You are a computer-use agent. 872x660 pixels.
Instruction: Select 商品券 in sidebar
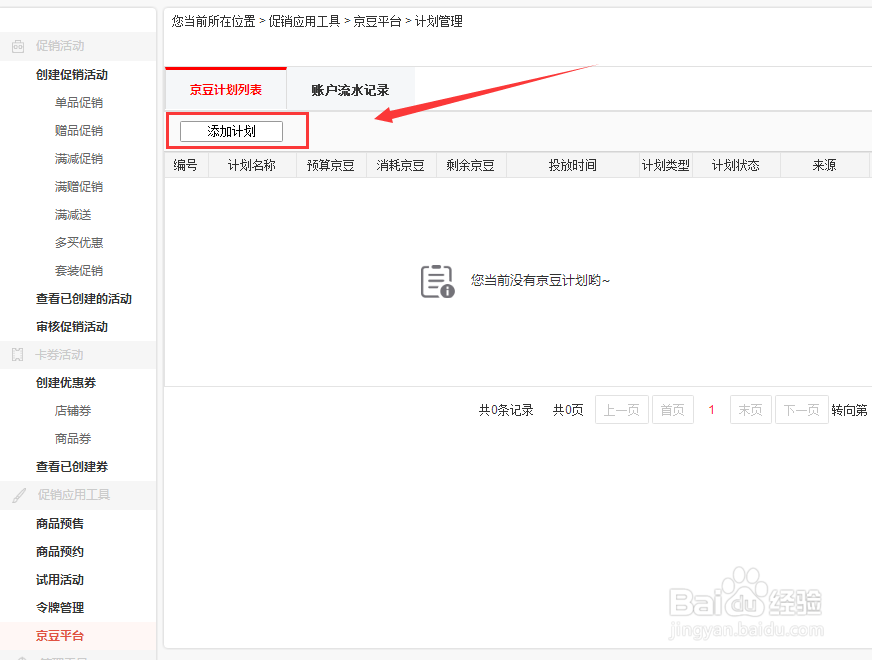(x=73, y=439)
